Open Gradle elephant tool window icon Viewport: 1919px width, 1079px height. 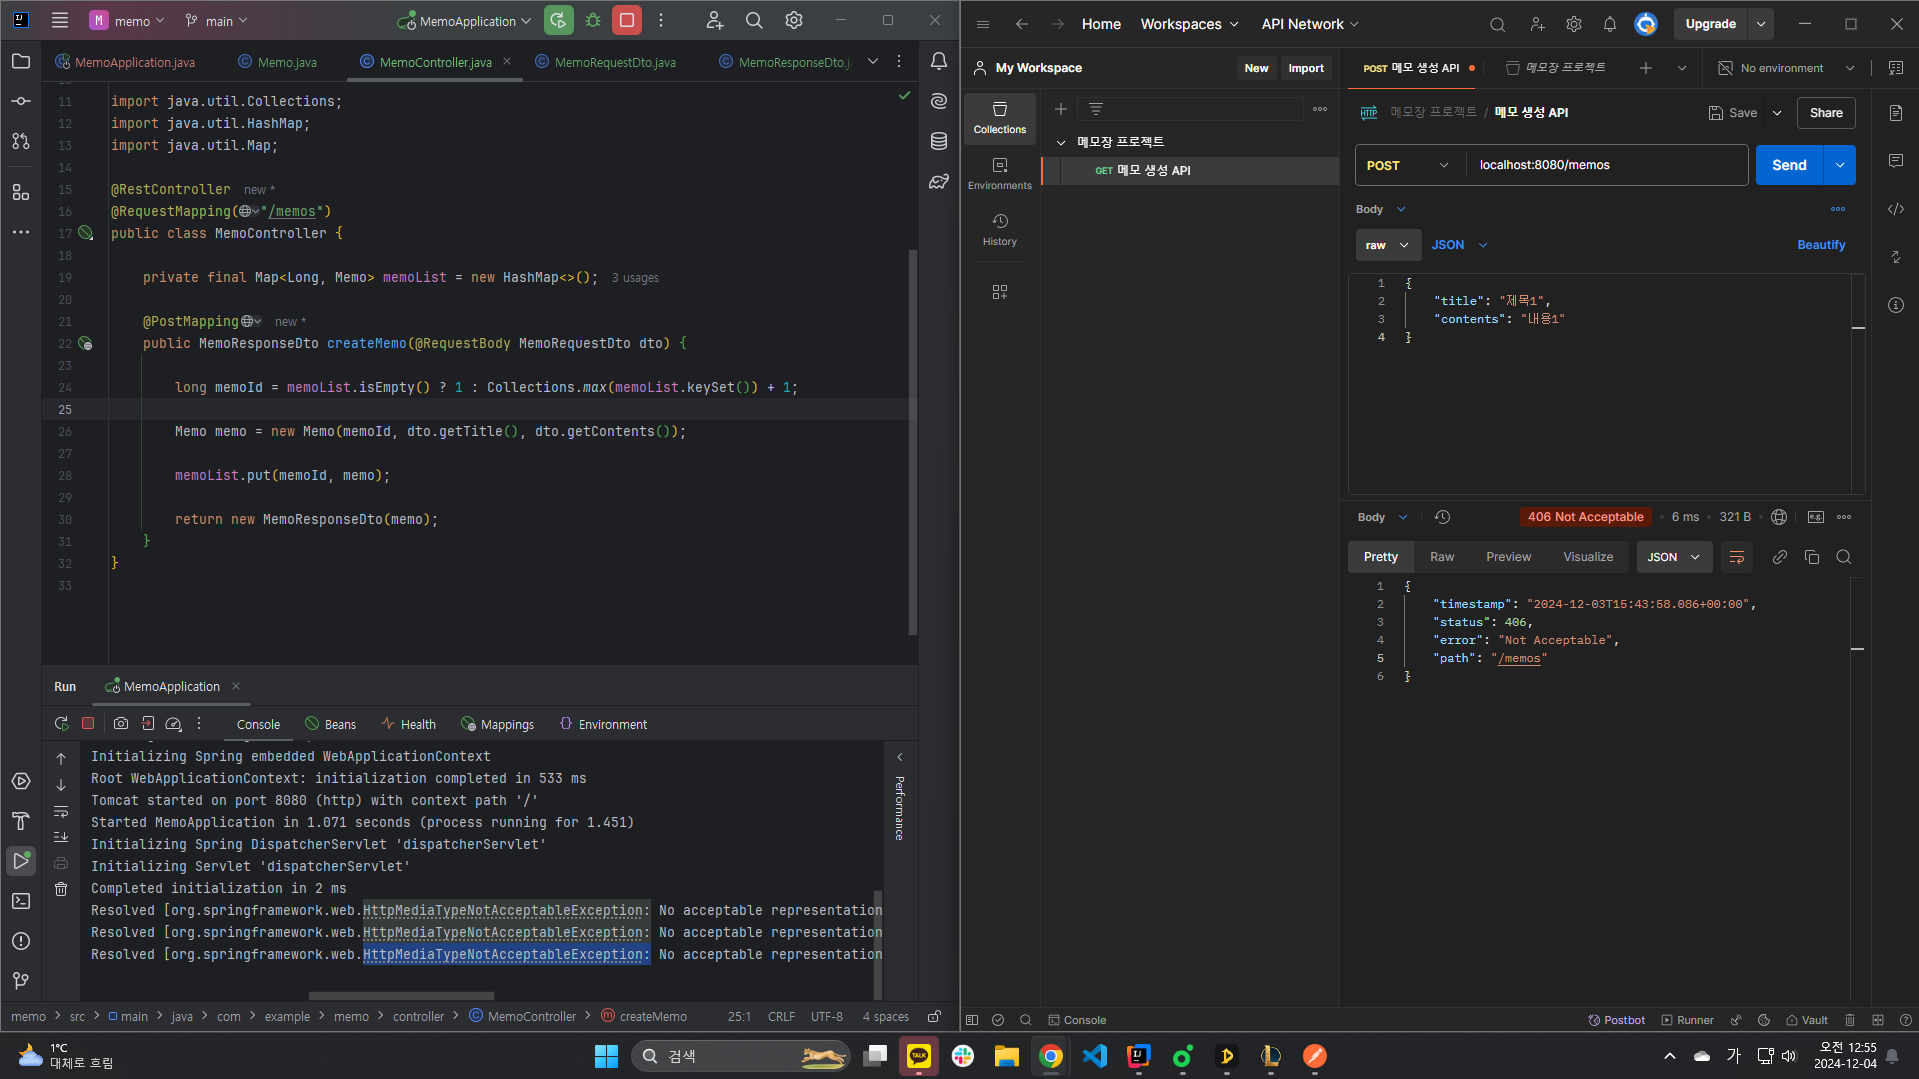point(938,181)
